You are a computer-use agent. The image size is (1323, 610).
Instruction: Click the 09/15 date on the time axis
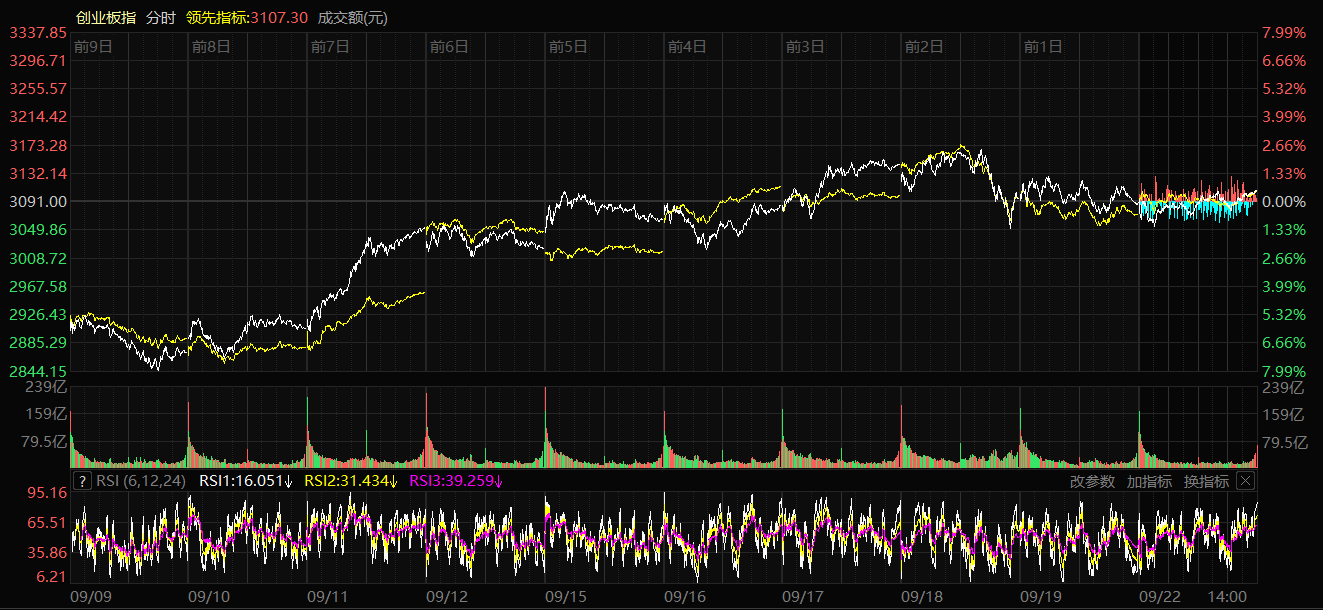tap(566, 596)
